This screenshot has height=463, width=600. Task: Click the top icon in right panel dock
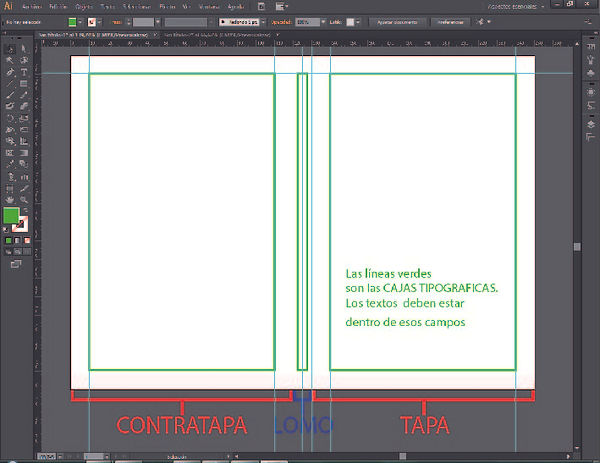tap(590, 46)
